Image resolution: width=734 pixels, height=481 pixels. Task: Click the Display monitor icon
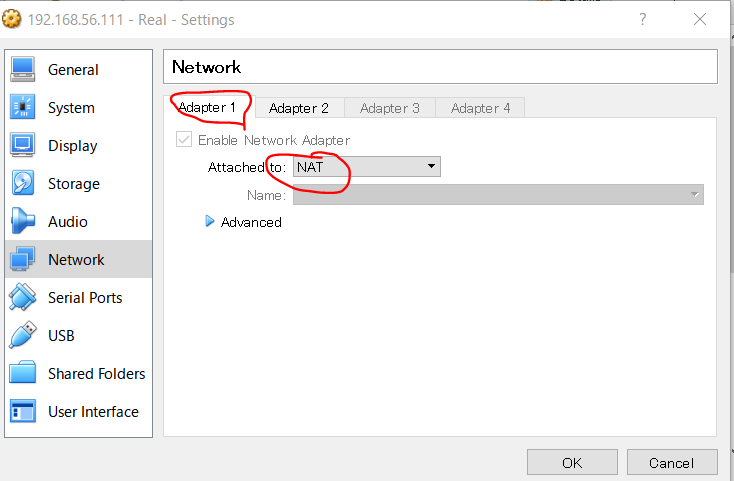pyautogui.click(x=23, y=145)
